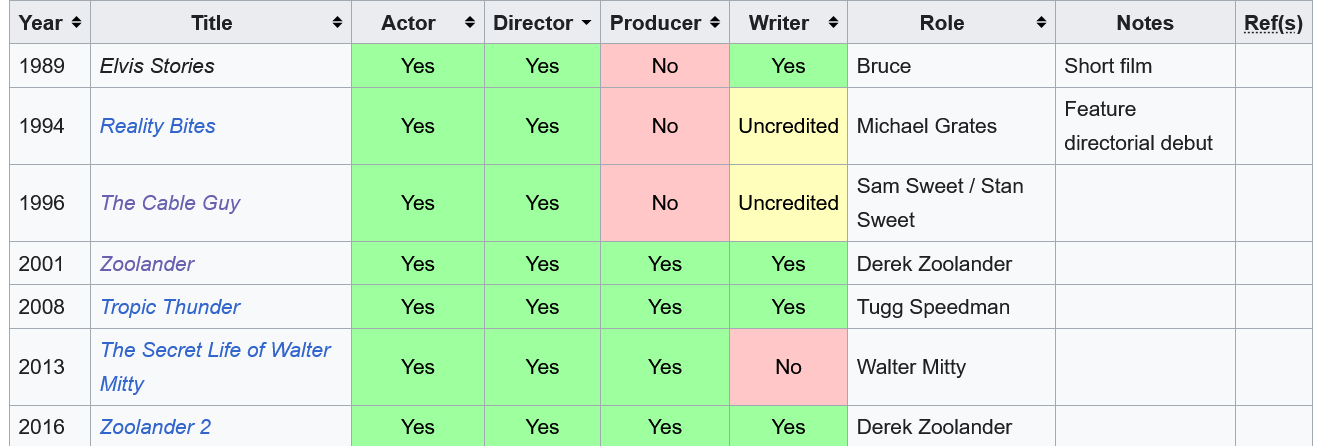The width and height of the screenshot is (1321, 446).
Task: Click Writer column sort arrows
Action: pos(833,23)
